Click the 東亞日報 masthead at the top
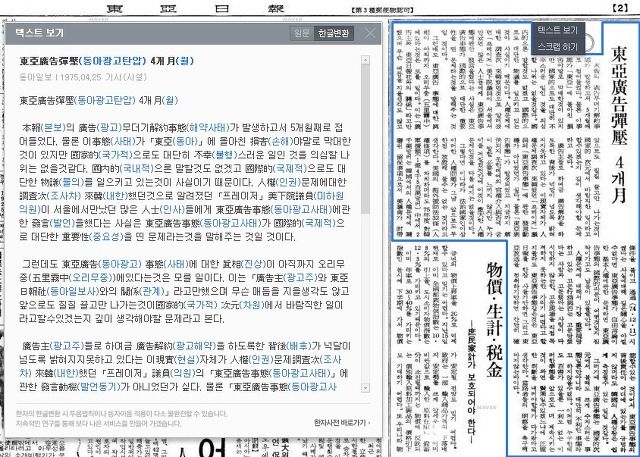 [x=195, y=9]
